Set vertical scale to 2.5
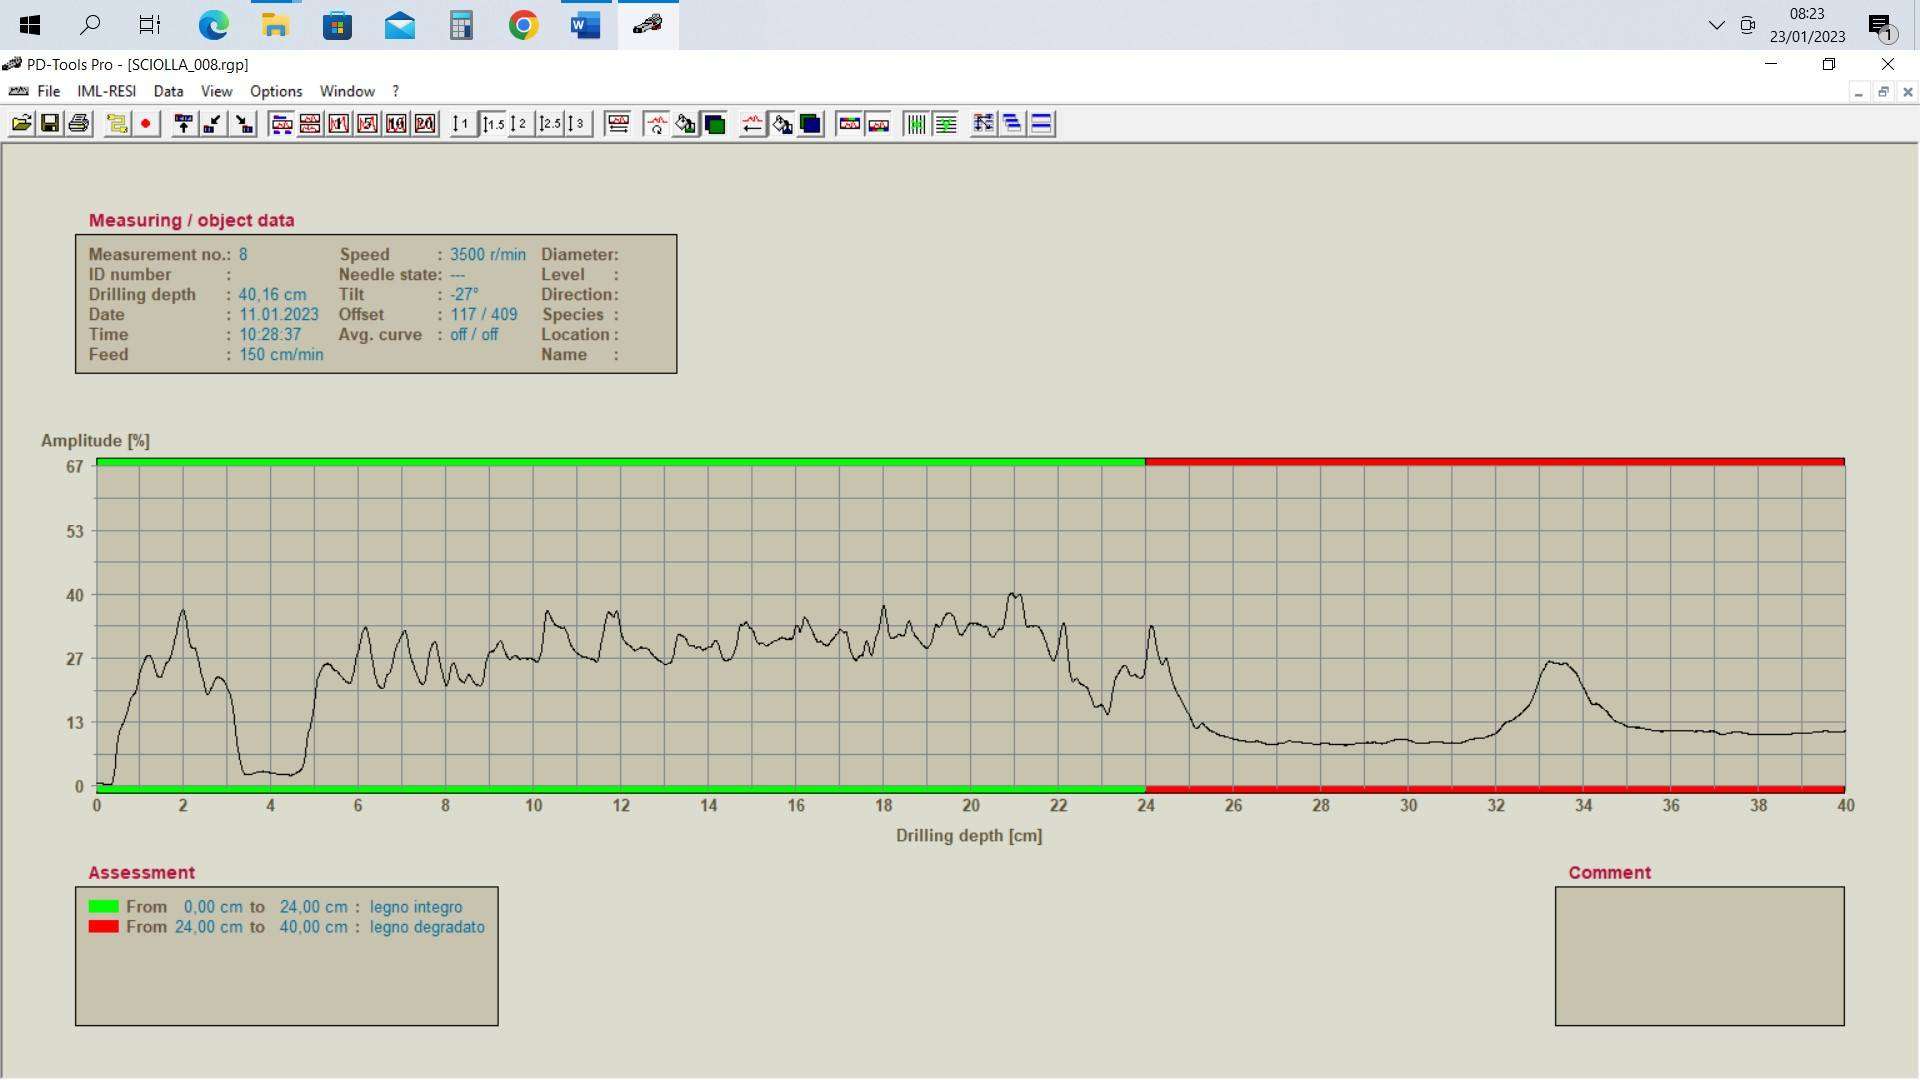This screenshot has width=1920, height=1080. (550, 124)
